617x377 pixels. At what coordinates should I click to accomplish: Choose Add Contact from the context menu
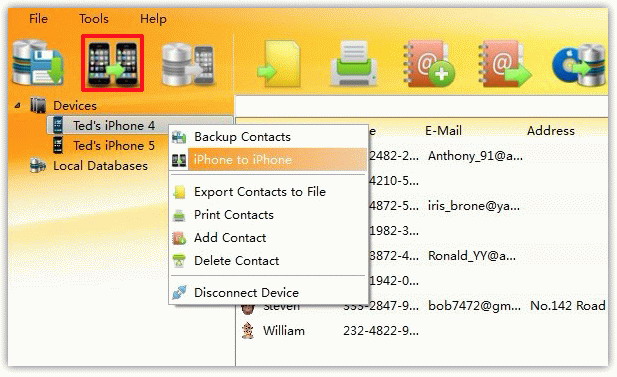(268, 238)
